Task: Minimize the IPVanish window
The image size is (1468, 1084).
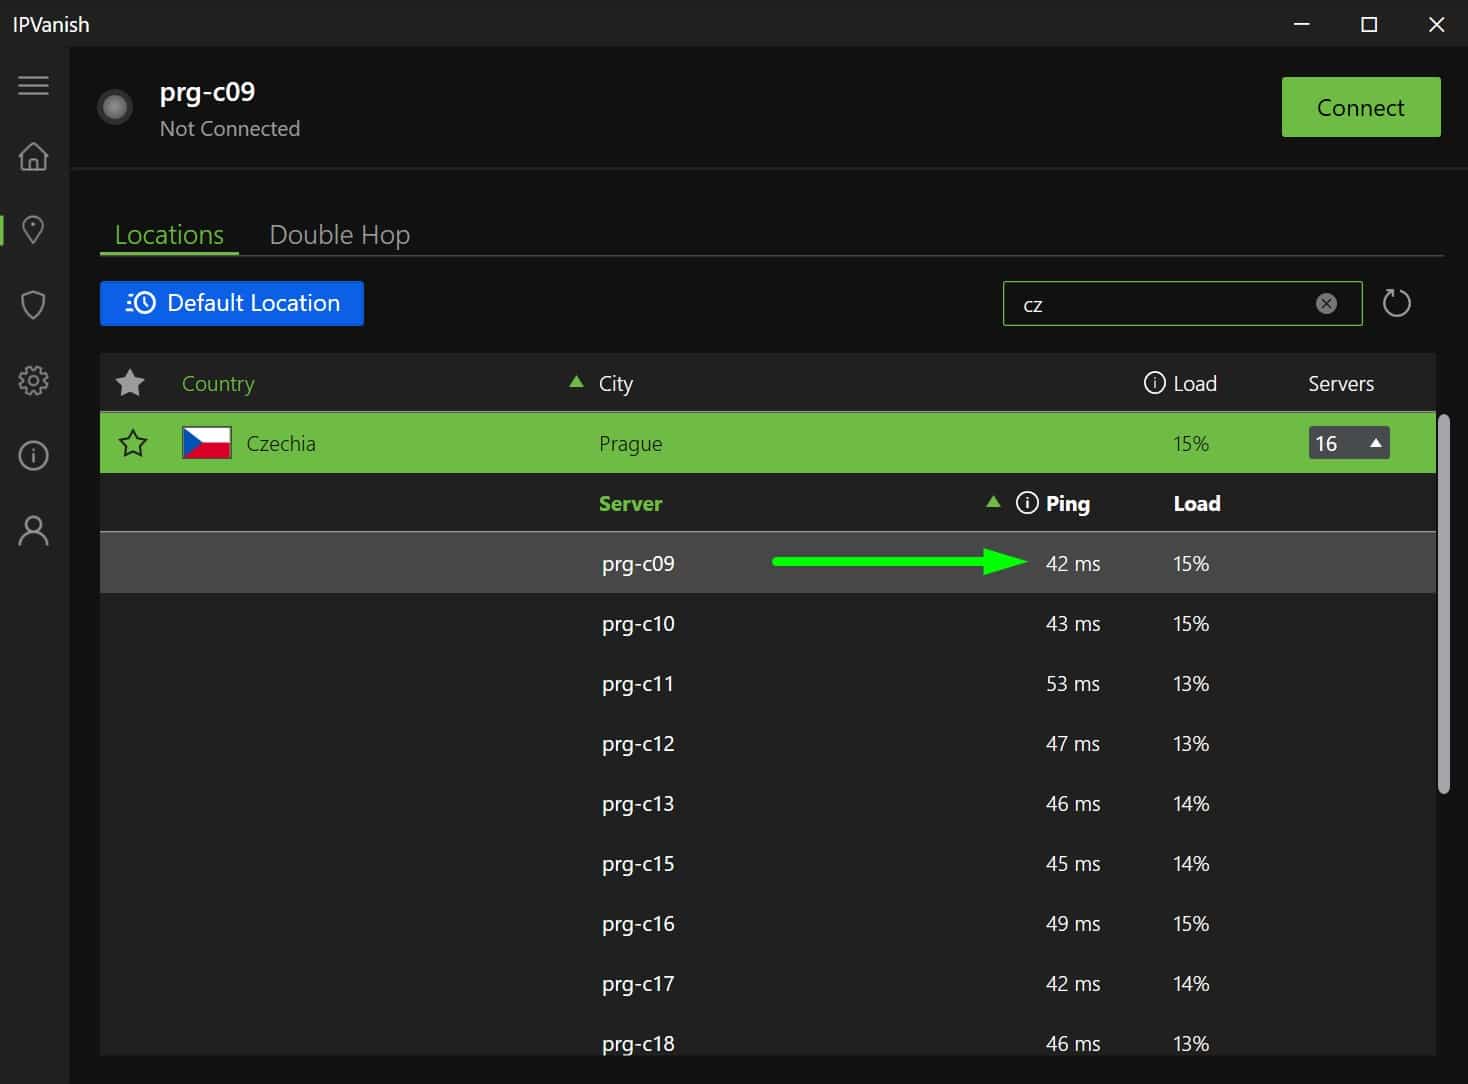Action: 1301,24
